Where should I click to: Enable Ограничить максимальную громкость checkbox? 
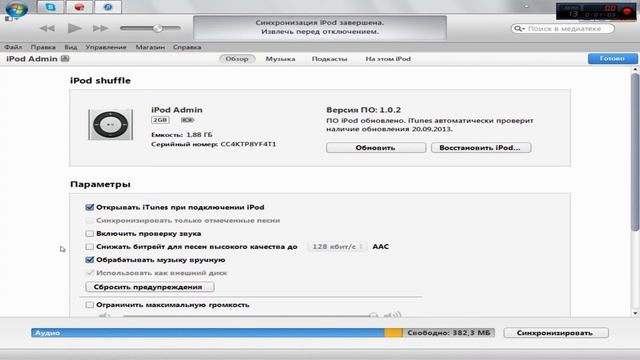pyautogui.click(x=90, y=304)
